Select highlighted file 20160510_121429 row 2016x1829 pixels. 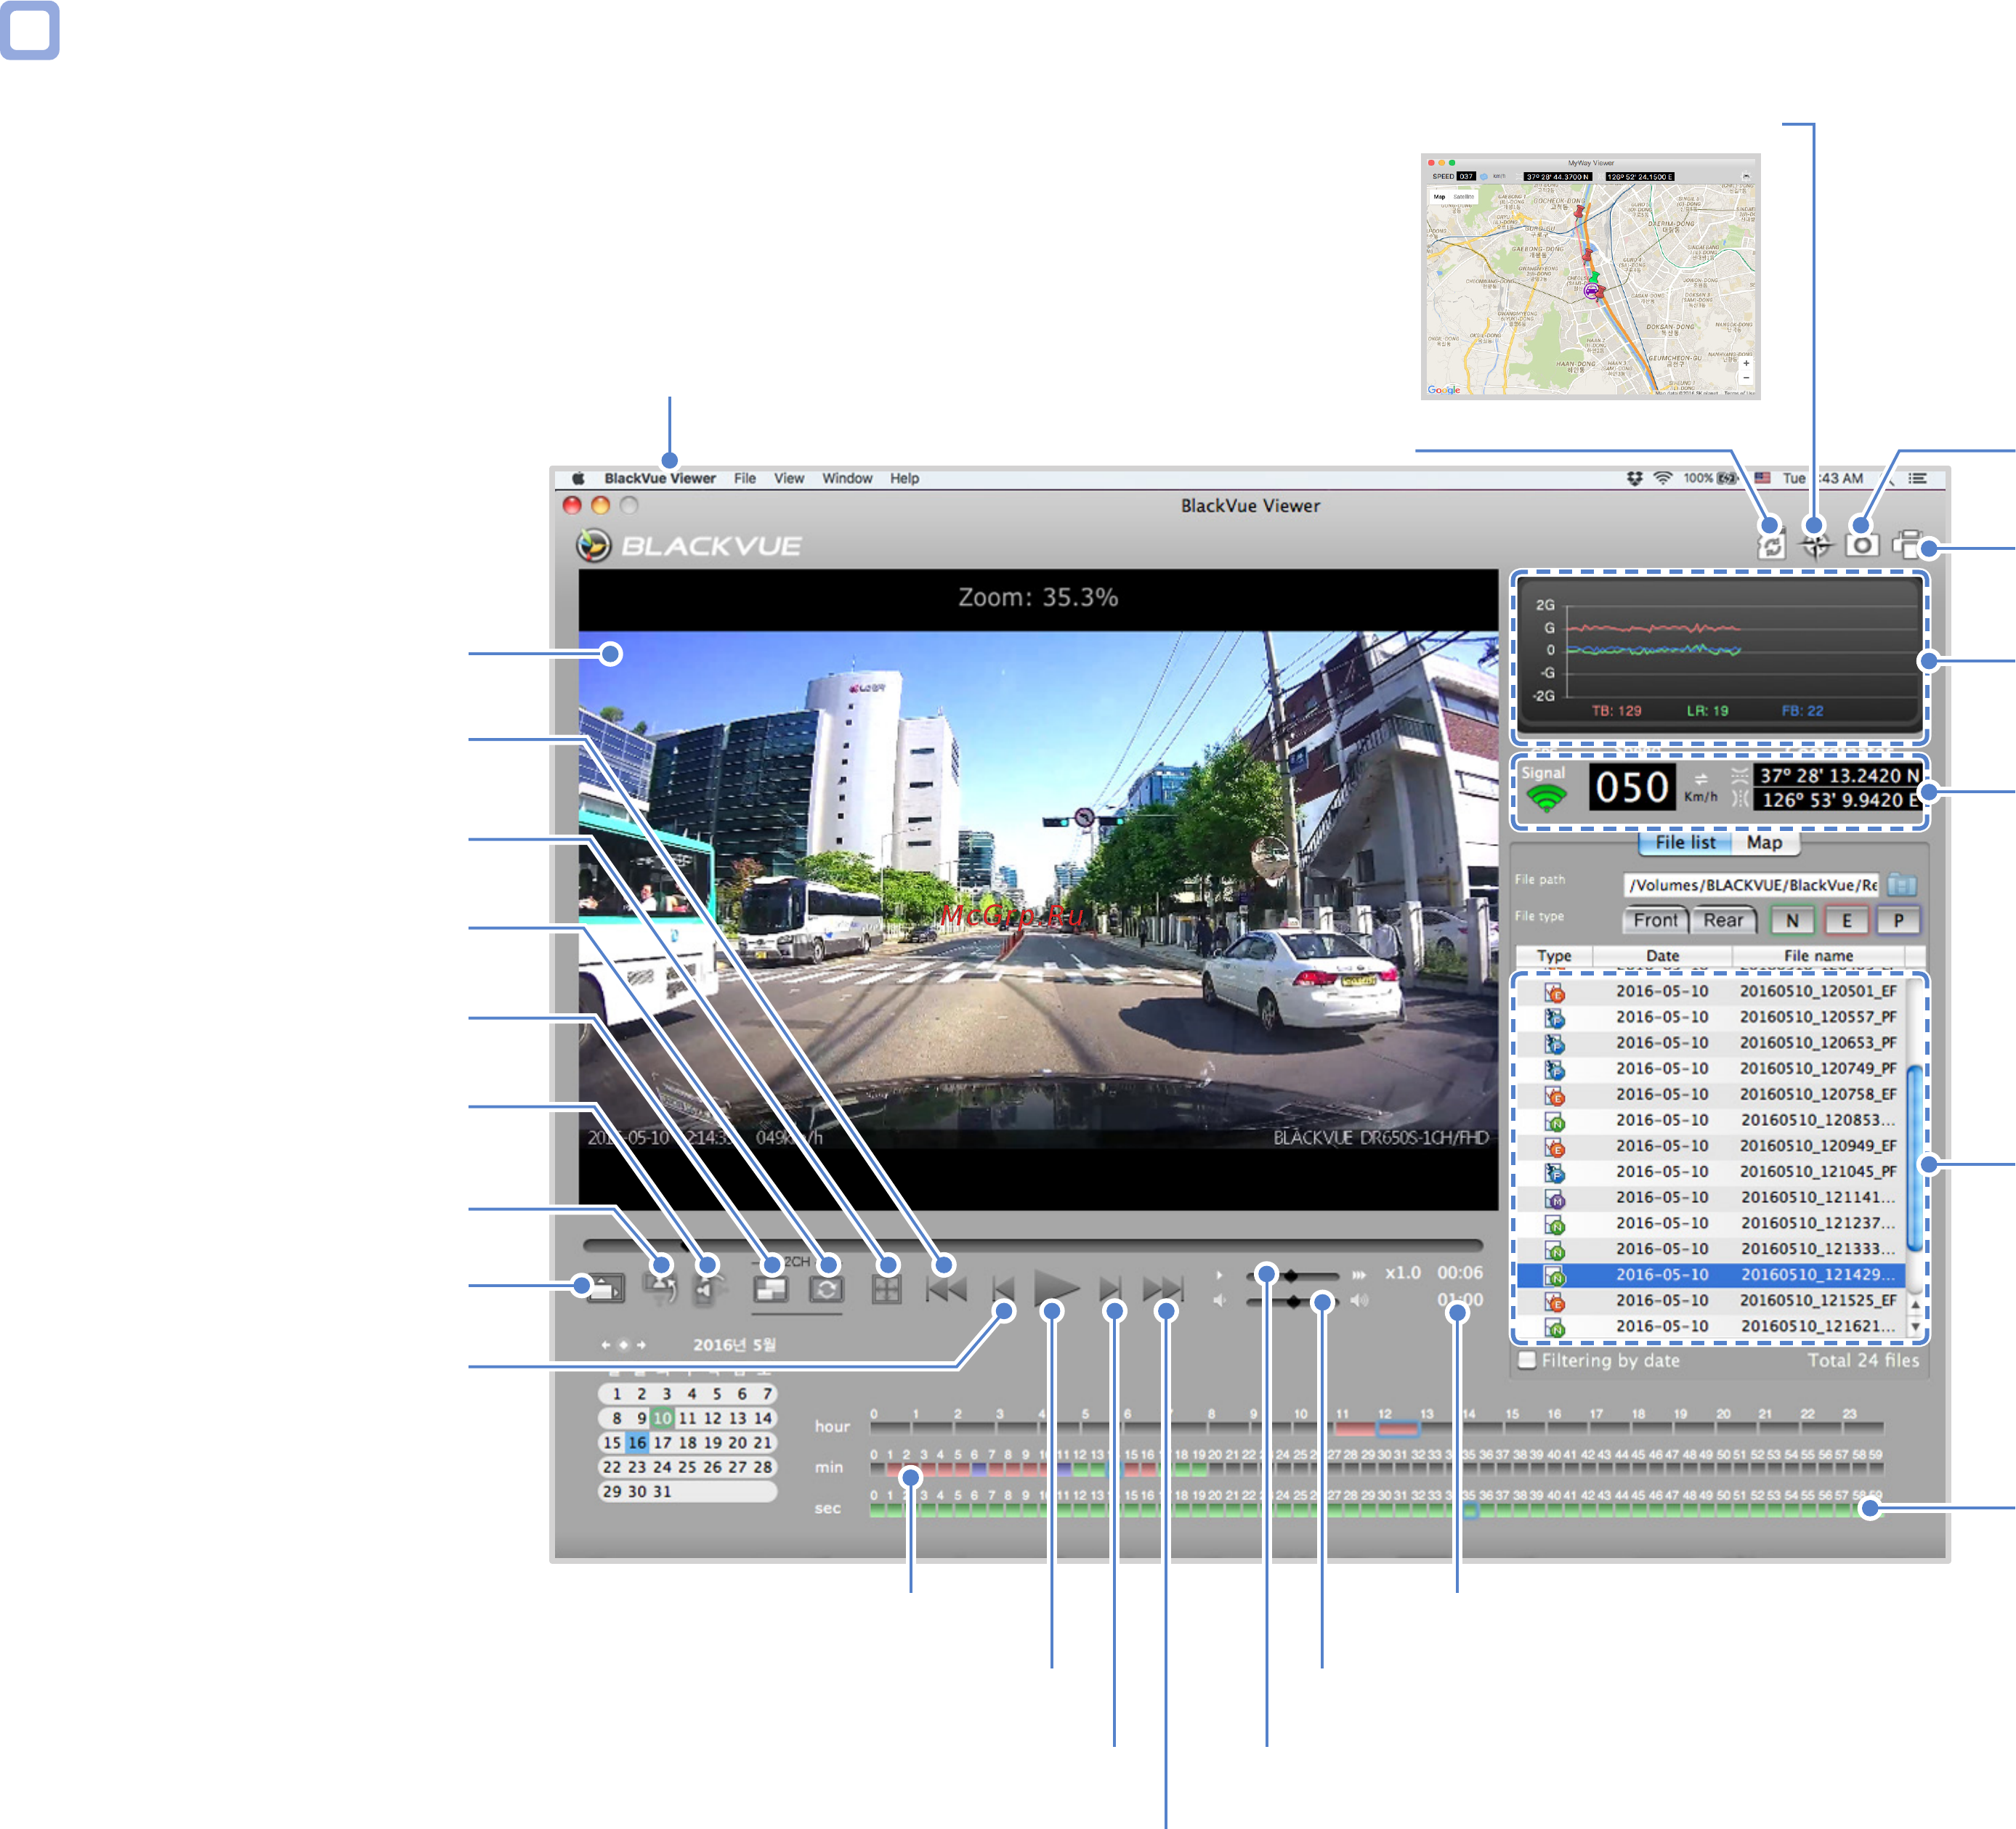(1711, 1275)
